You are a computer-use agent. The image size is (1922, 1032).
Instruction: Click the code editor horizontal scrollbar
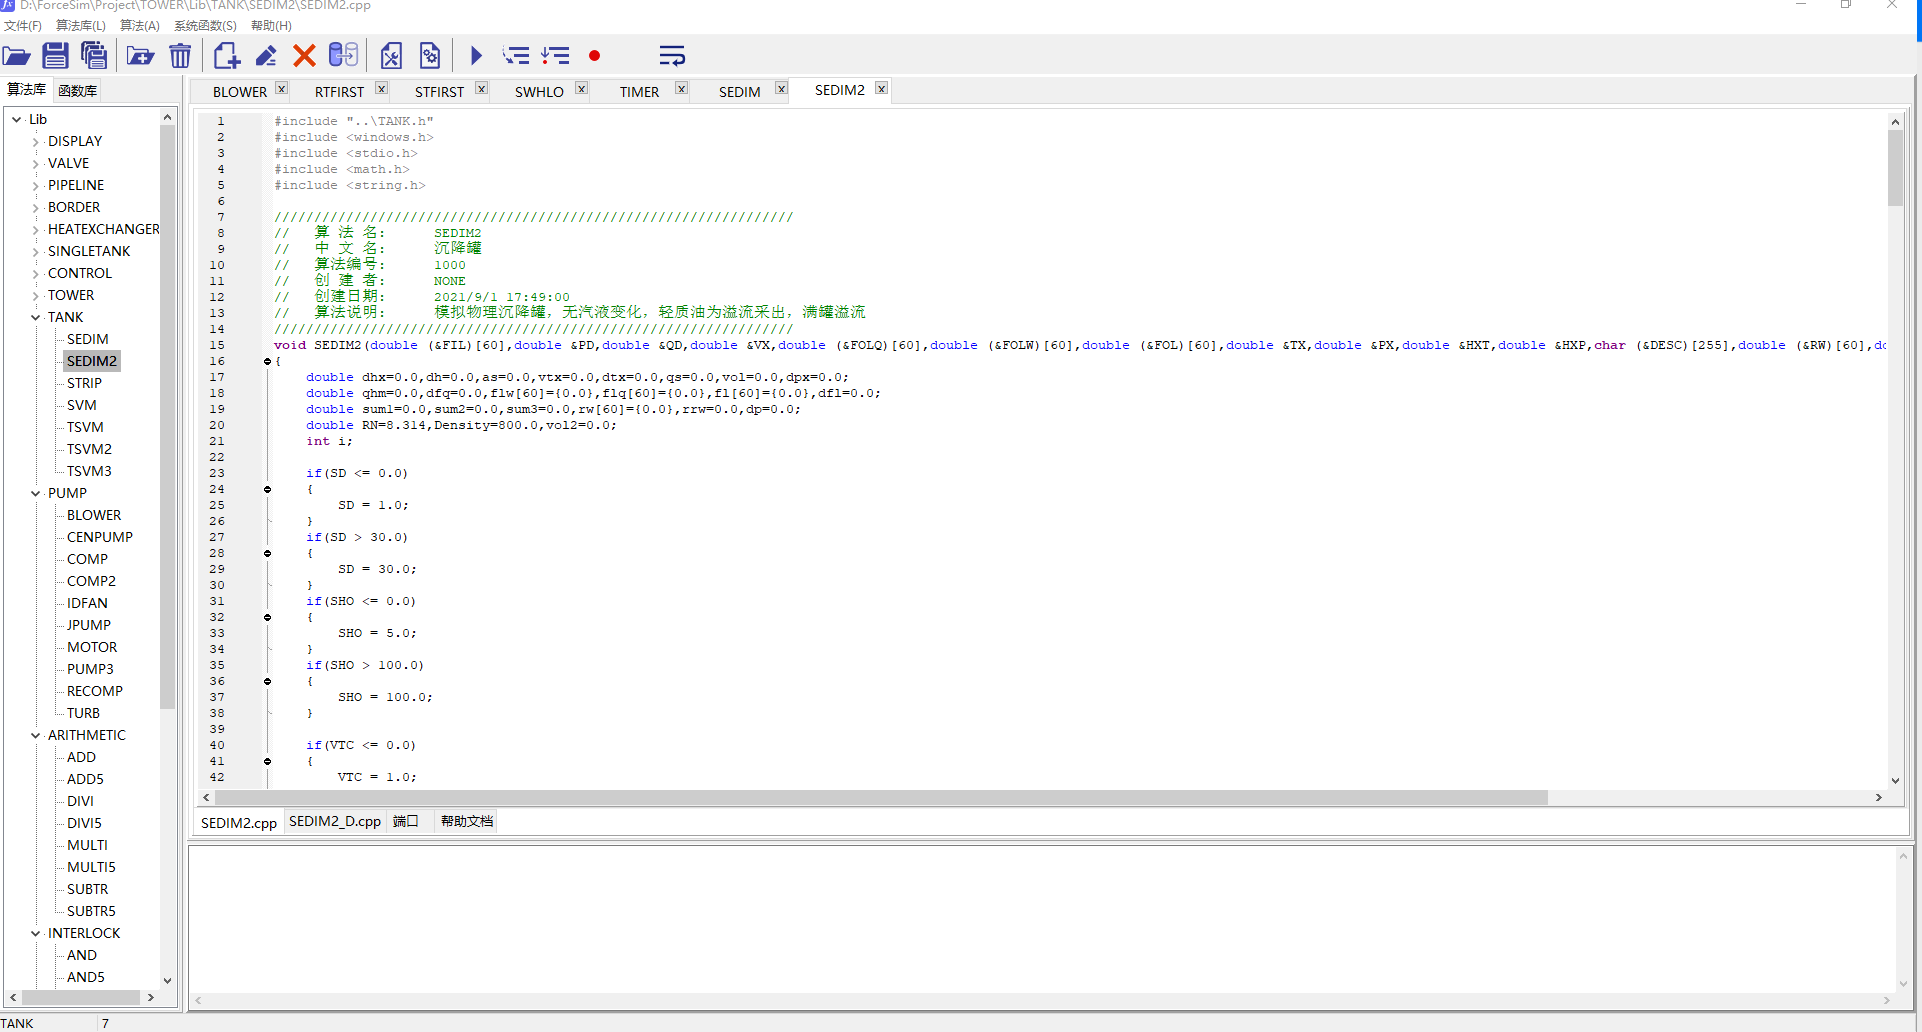(880, 798)
